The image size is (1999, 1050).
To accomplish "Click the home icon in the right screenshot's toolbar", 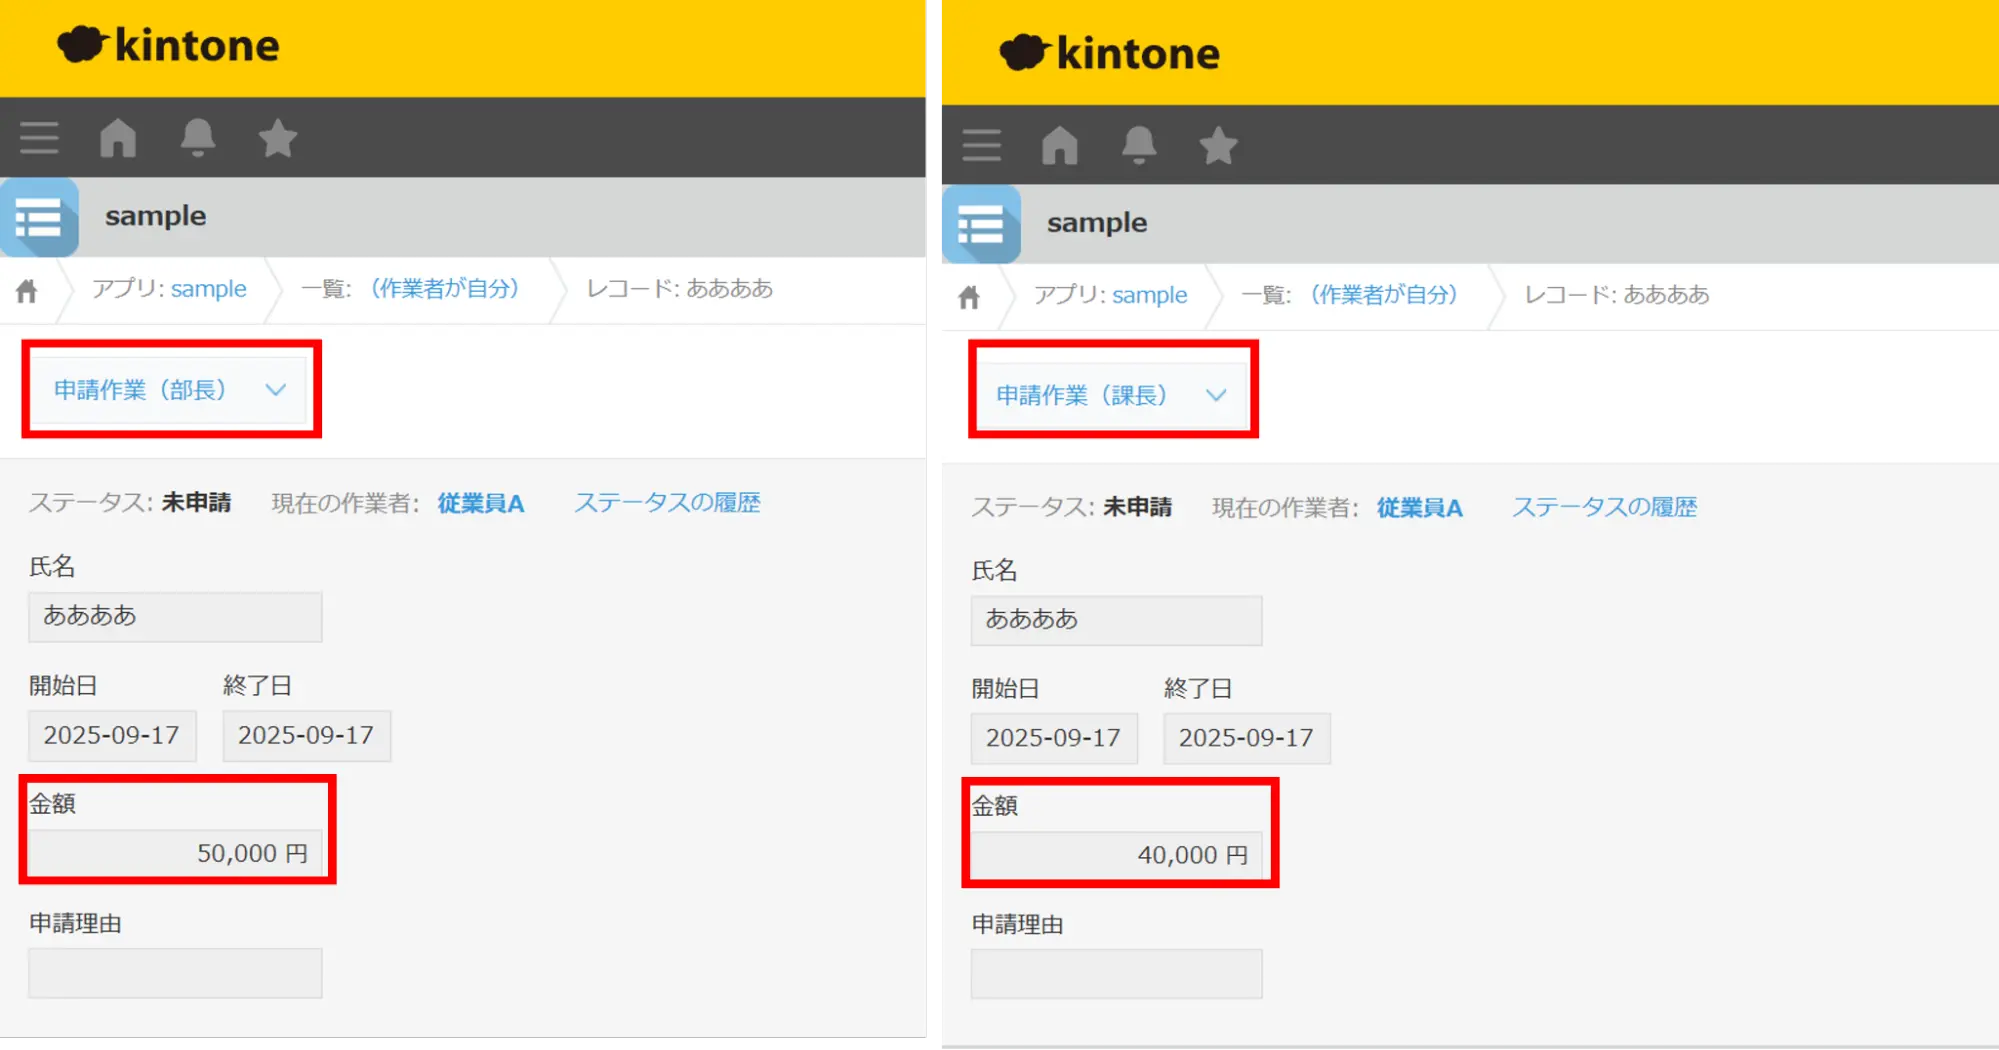I will coord(1060,146).
